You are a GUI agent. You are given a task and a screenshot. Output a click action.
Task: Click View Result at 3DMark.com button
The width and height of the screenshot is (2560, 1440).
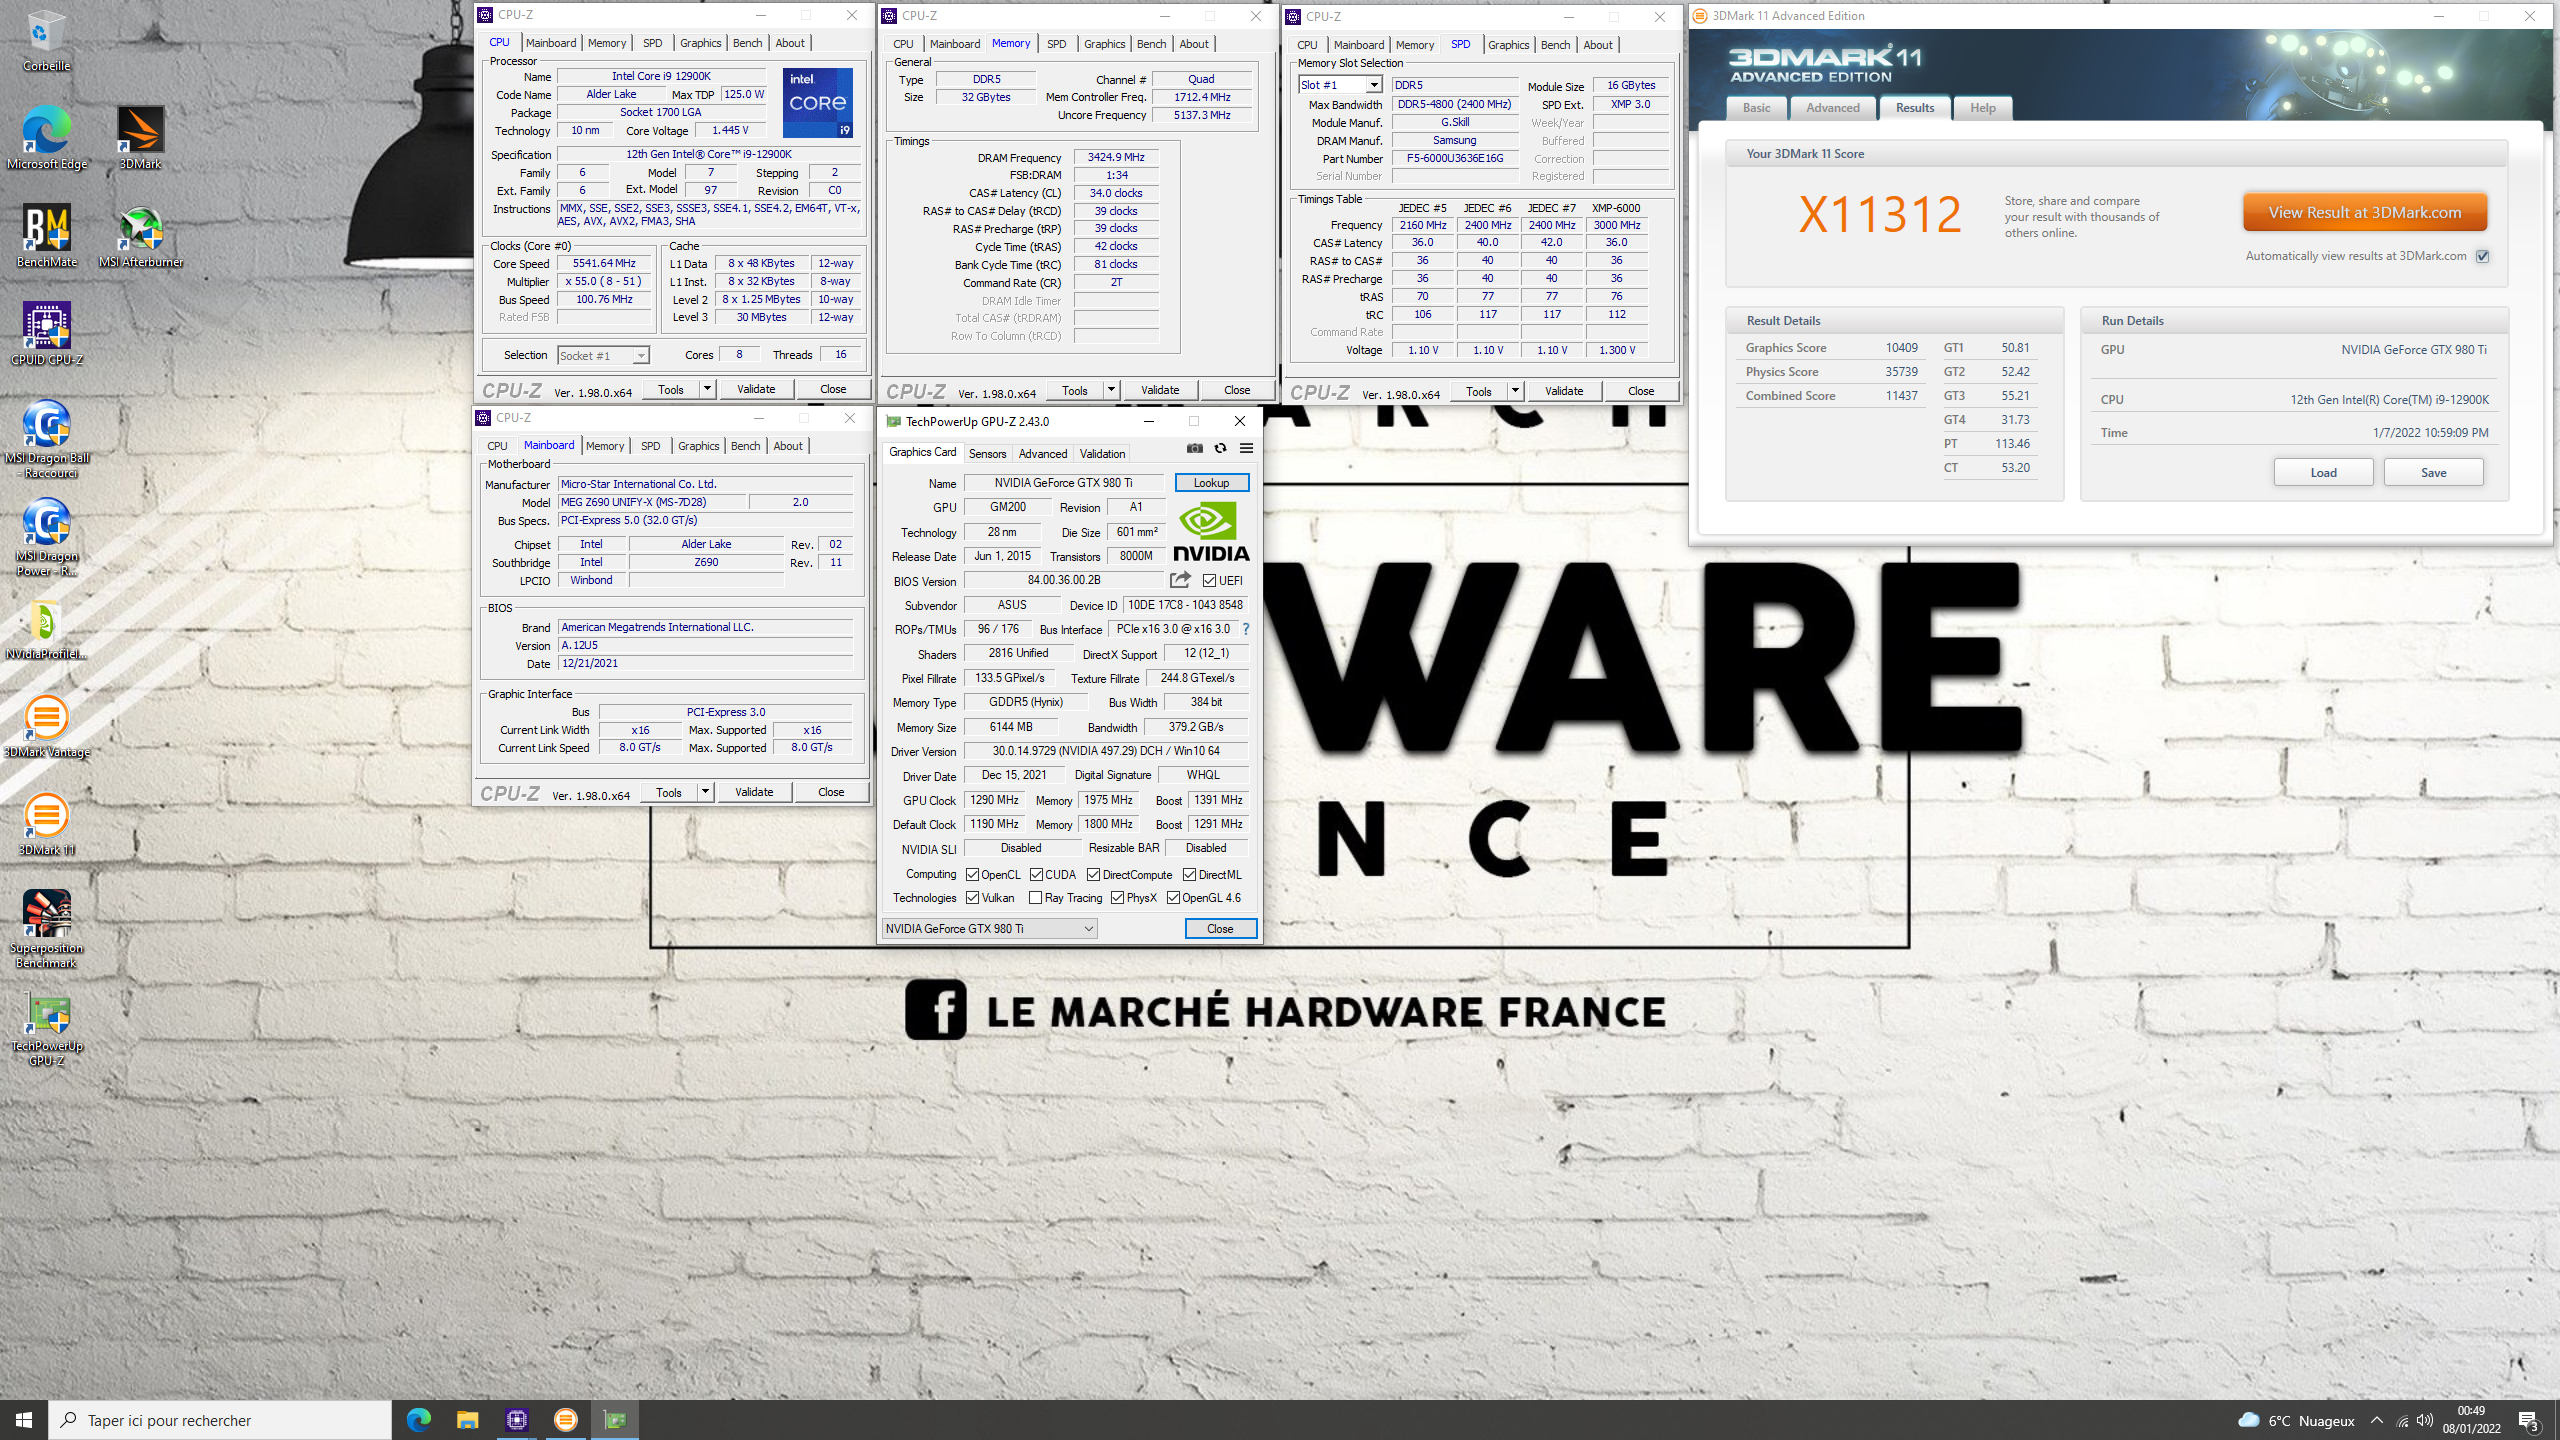click(x=2364, y=213)
